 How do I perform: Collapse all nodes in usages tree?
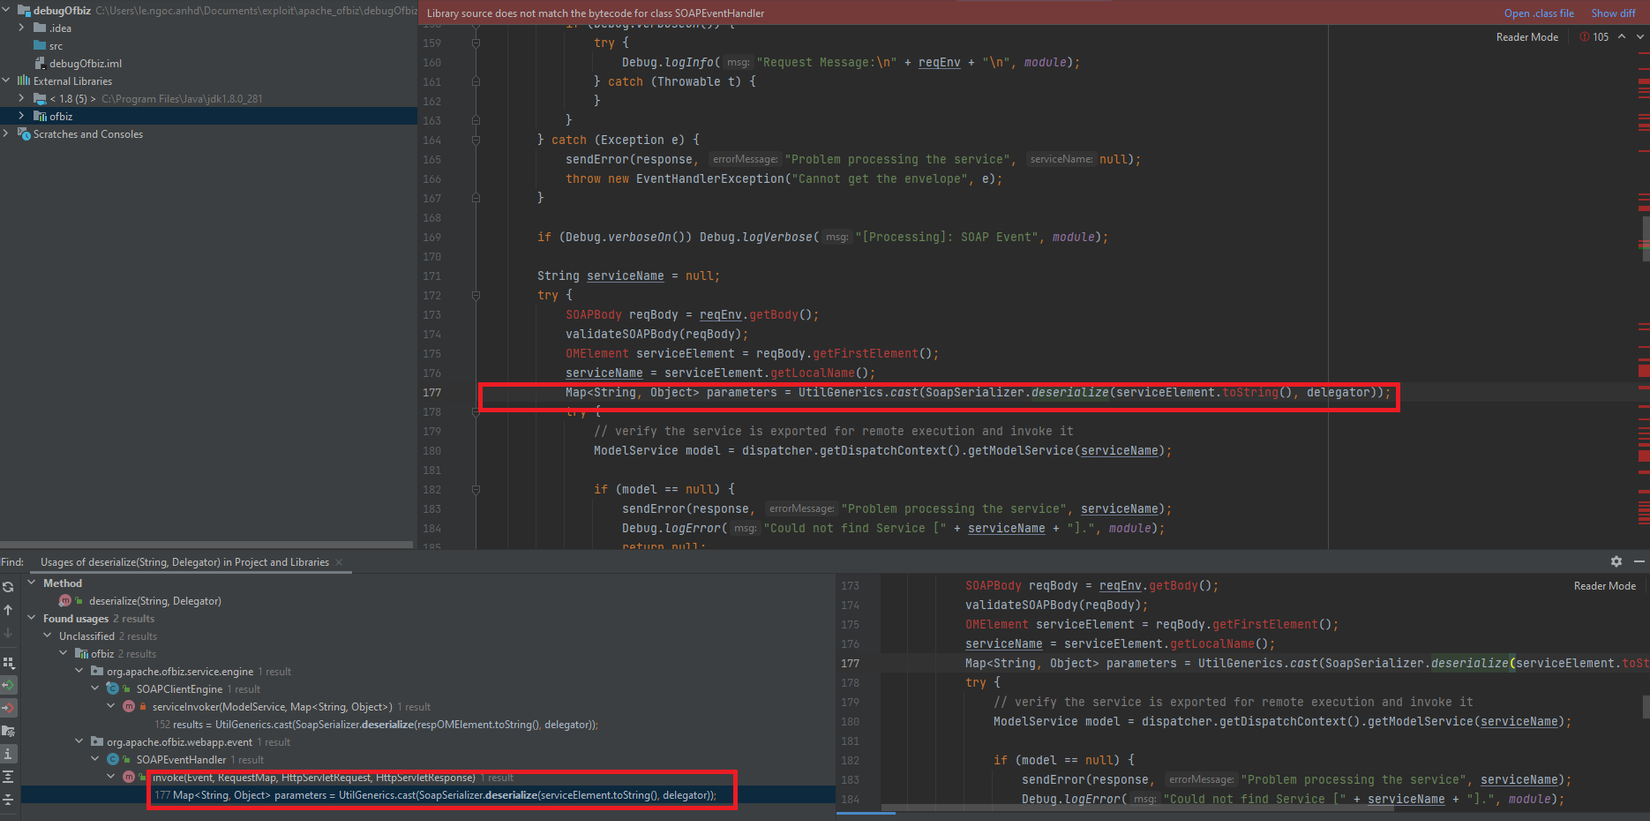point(8,799)
